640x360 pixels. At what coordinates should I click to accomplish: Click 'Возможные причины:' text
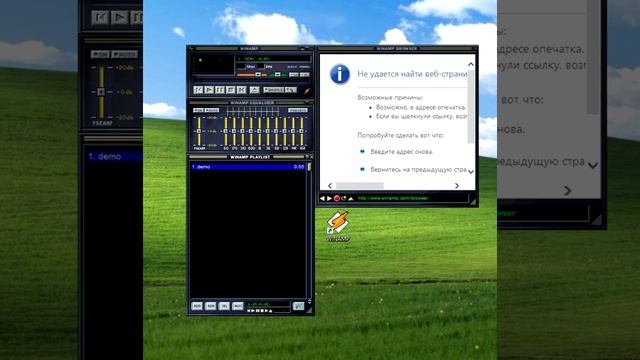[390, 98]
